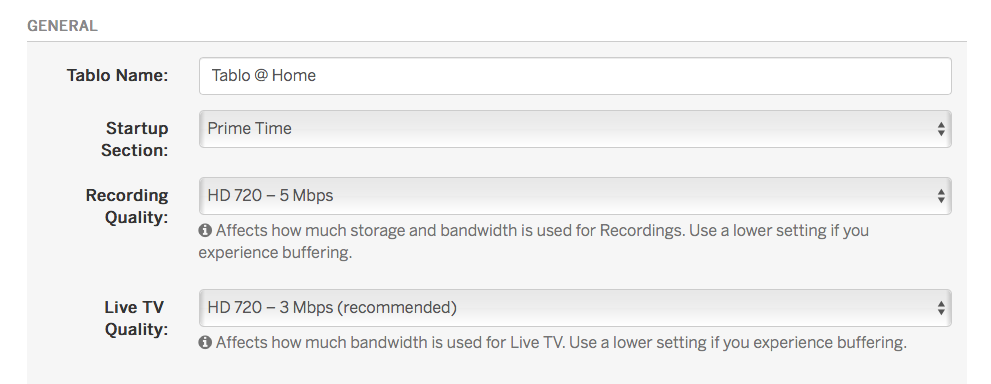This screenshot has height=384, width=991.
Task: Focus the Tablo Name text field
Action: pyautogui.click(x=575, y=76)
